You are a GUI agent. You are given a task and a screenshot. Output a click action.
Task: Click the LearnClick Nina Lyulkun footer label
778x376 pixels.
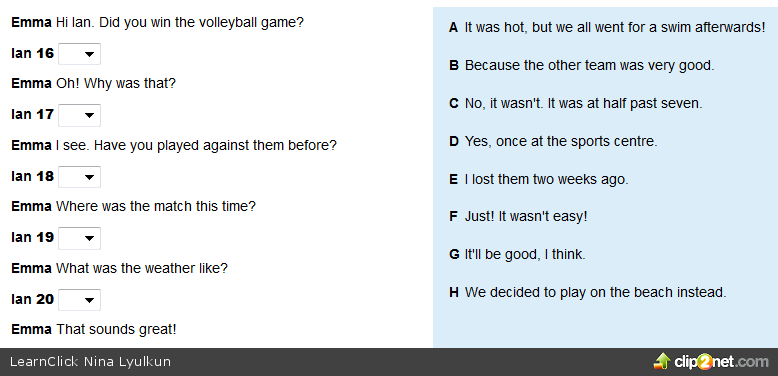click(x=90, y=362)
